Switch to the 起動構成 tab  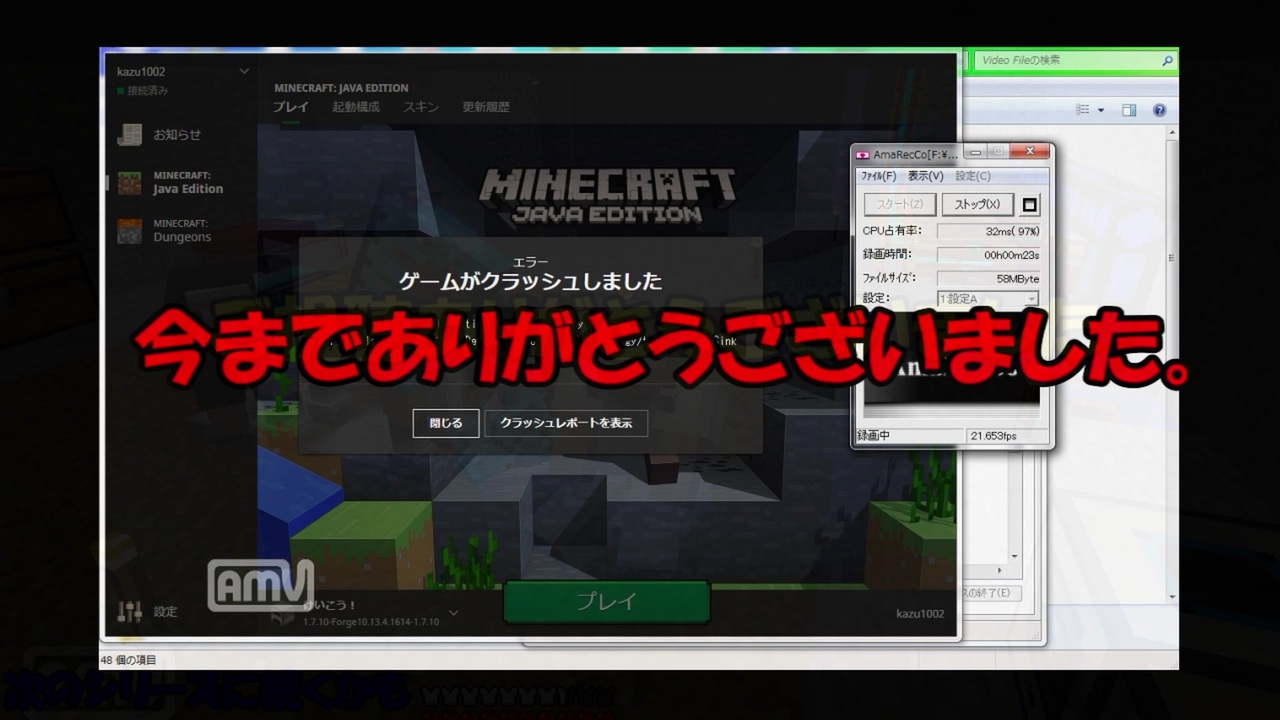click(x=356, y=107)
